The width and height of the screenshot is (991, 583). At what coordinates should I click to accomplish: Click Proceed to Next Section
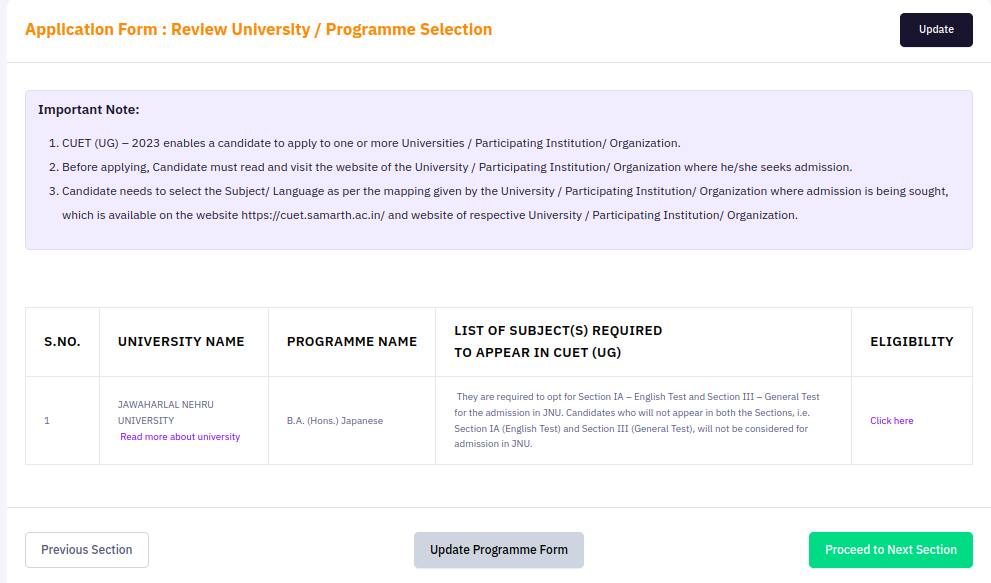point(889,549)
